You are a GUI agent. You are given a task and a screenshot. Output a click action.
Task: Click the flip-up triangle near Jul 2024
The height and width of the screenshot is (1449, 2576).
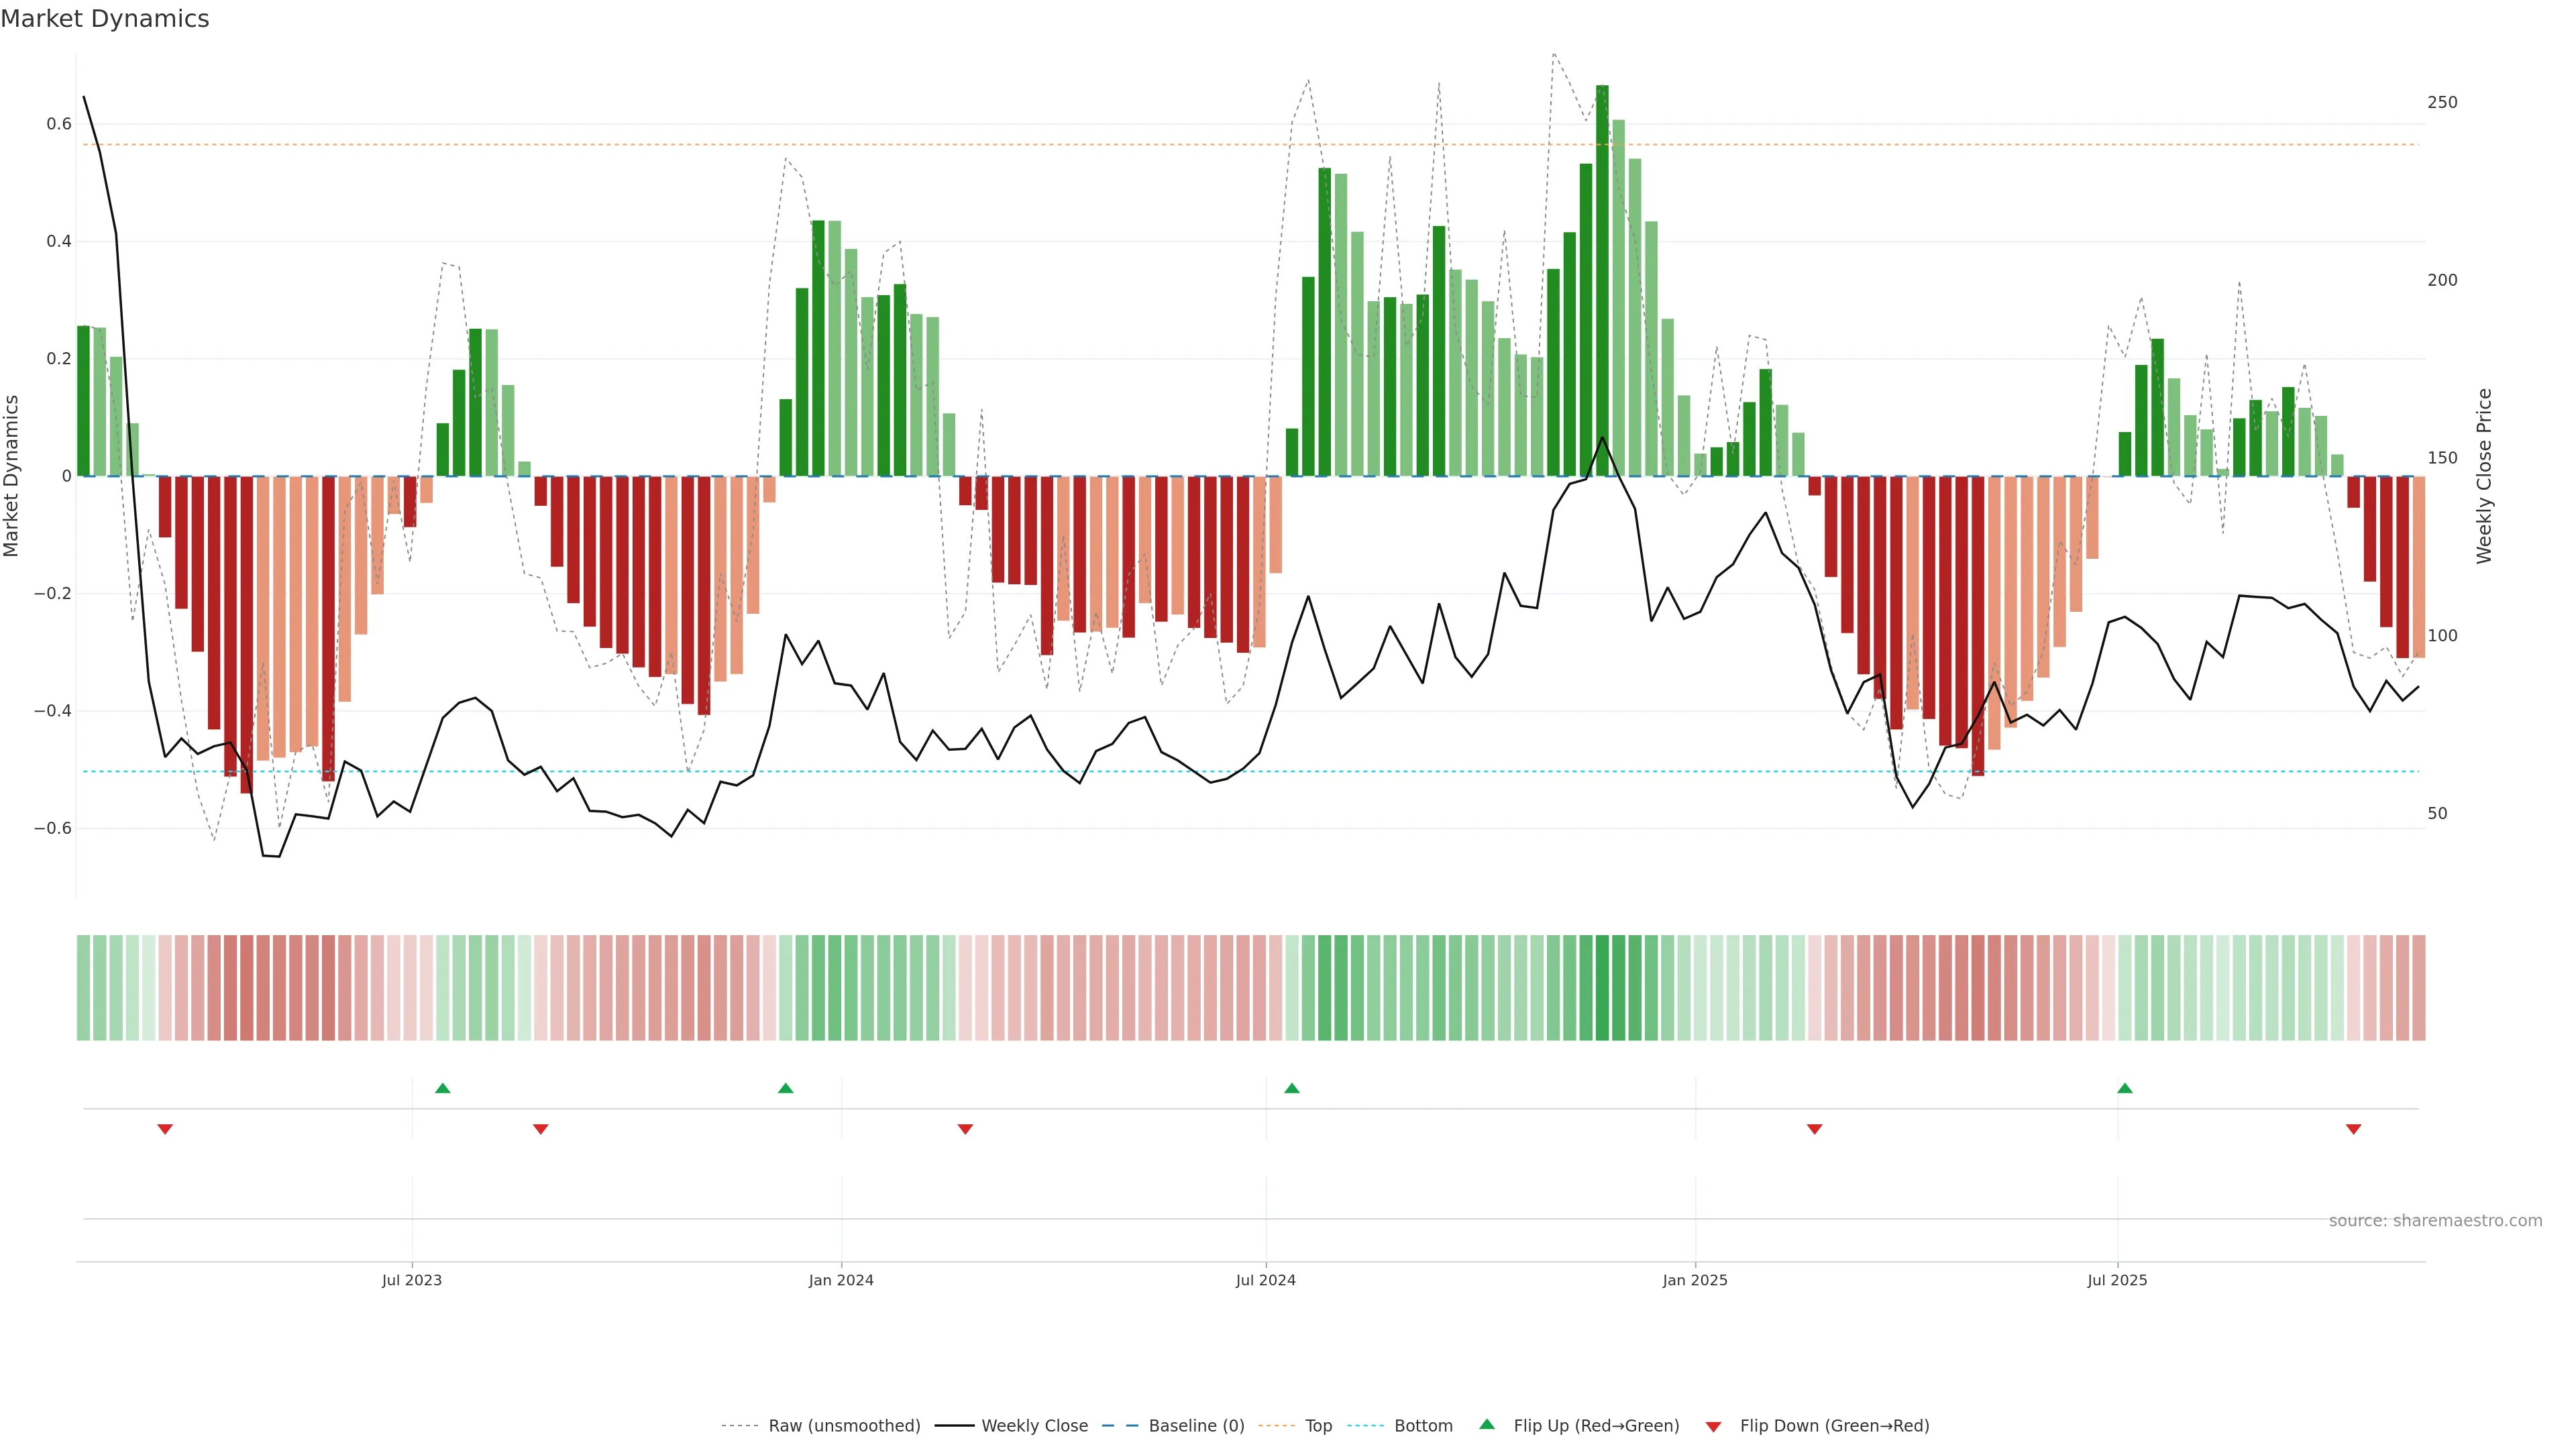tap(1292, 1088)
